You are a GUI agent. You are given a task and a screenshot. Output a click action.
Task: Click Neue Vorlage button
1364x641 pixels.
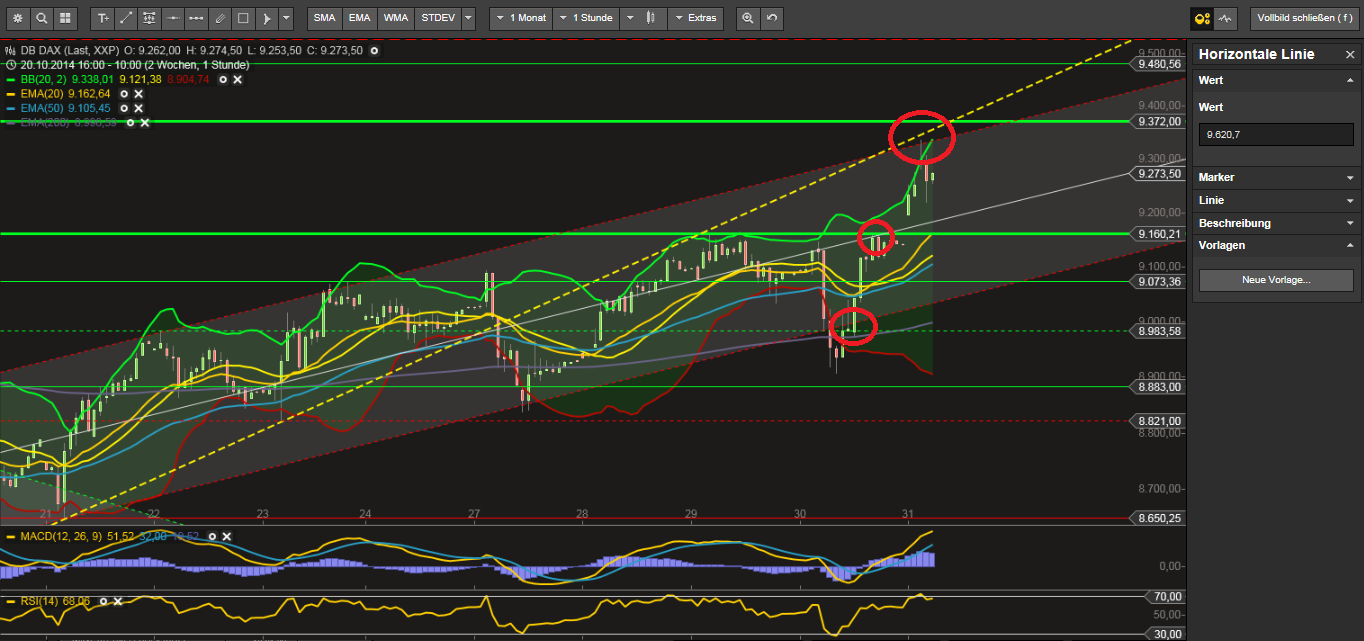coord(1276,280)
